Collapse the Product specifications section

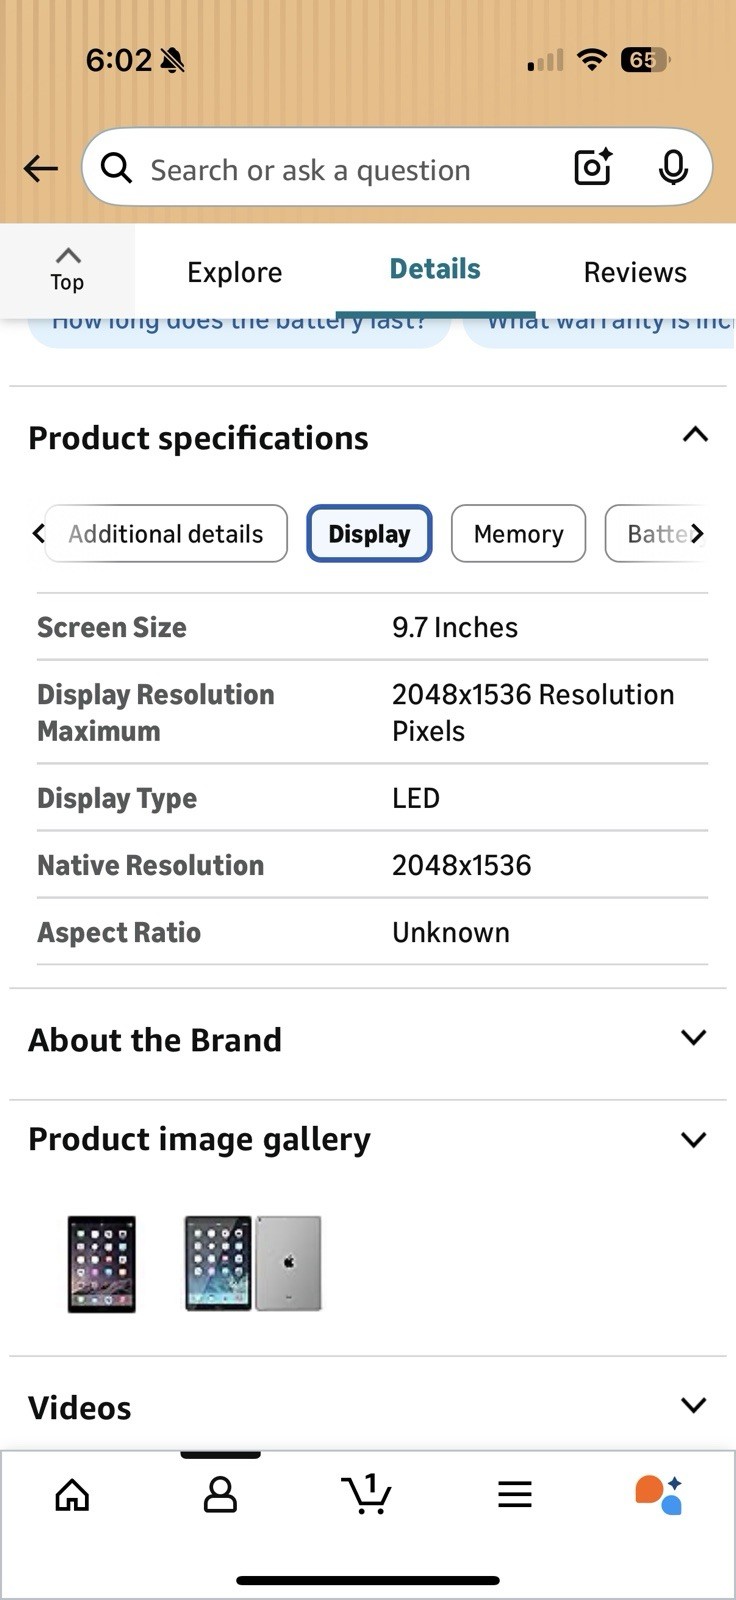pyautogui.click(x=695, y=435)
